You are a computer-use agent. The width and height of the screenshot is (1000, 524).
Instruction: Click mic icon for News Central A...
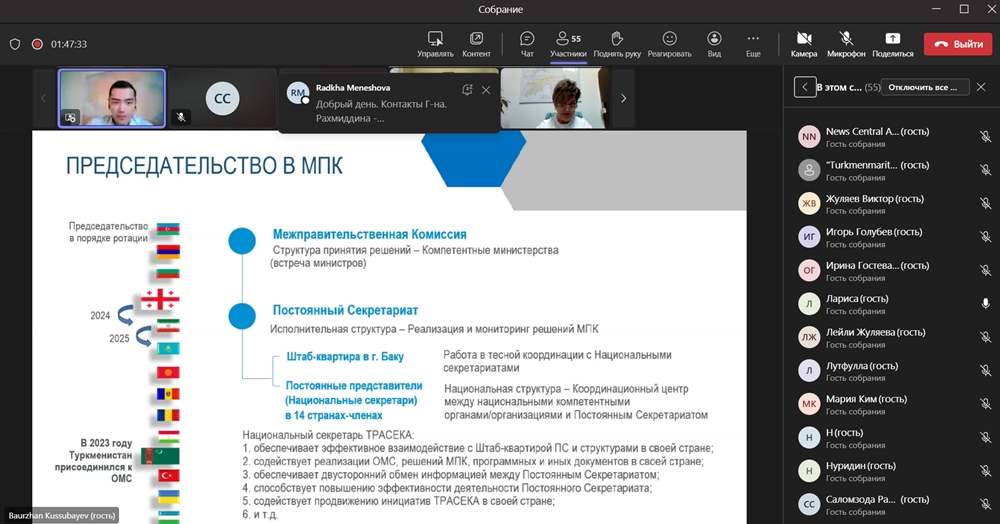(x=985, y=136)
